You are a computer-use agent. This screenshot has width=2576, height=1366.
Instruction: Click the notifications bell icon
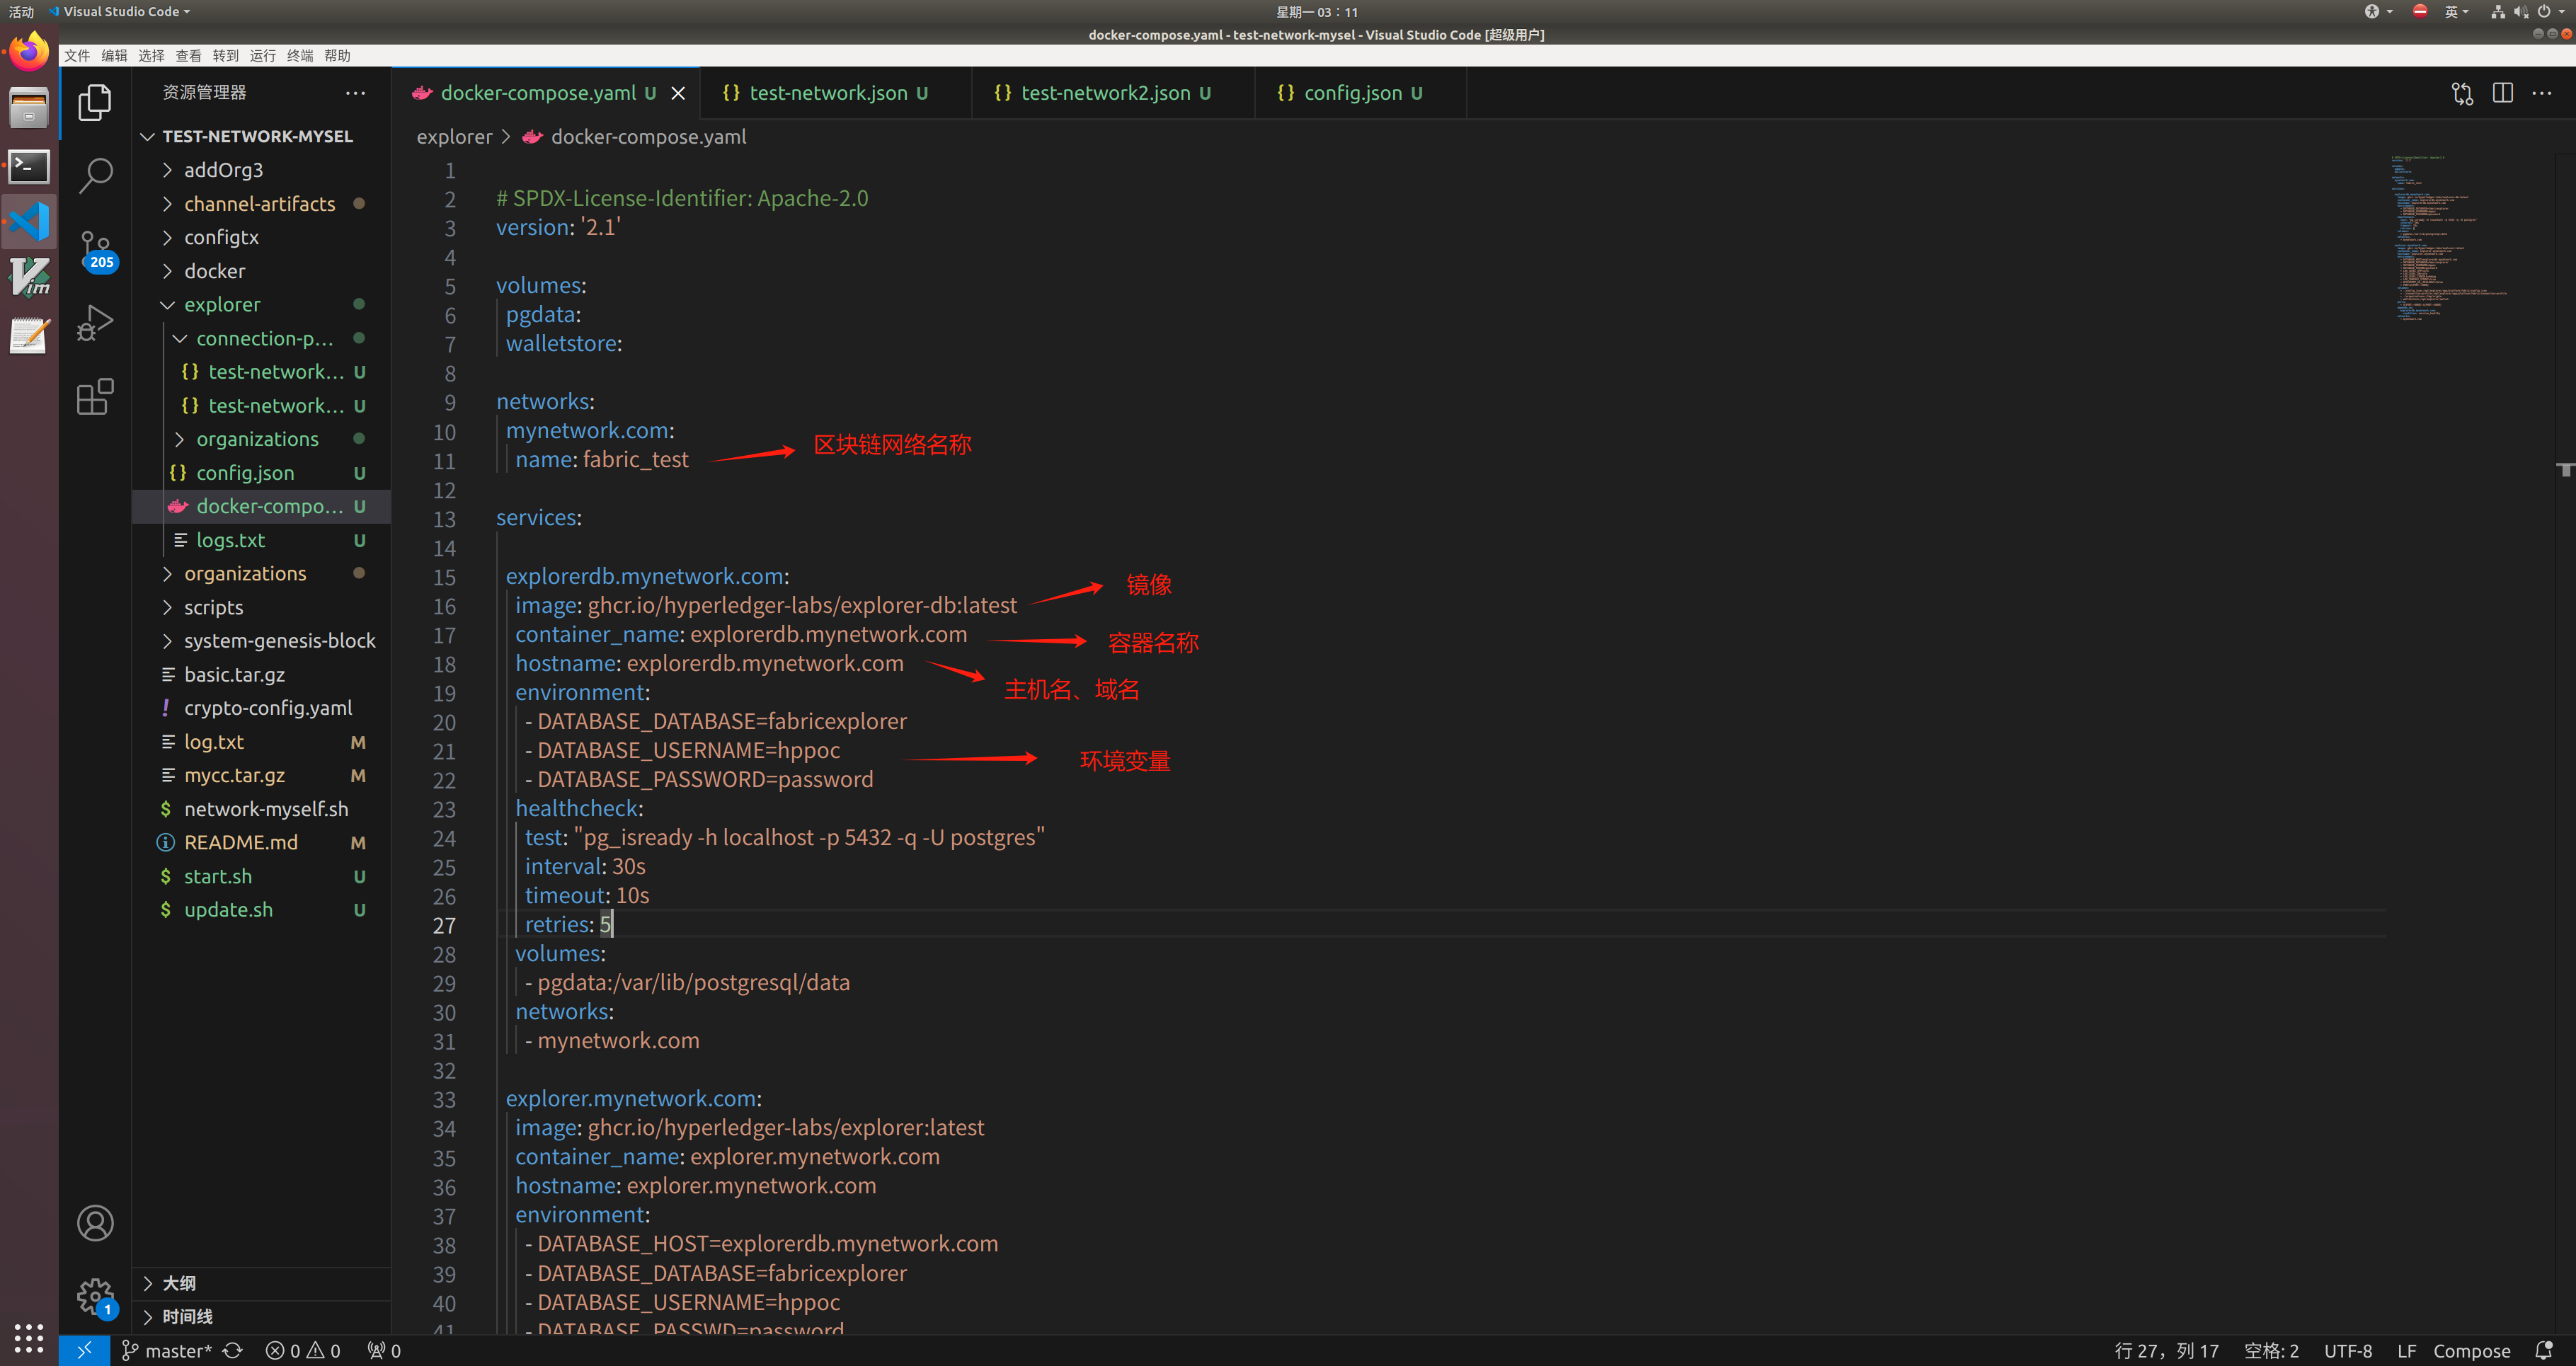(2544, 1350)
